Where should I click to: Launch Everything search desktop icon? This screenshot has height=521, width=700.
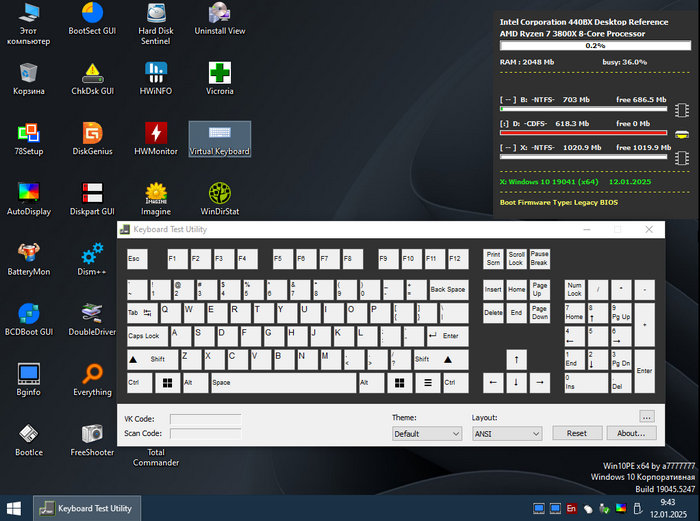tap(92, 380)
